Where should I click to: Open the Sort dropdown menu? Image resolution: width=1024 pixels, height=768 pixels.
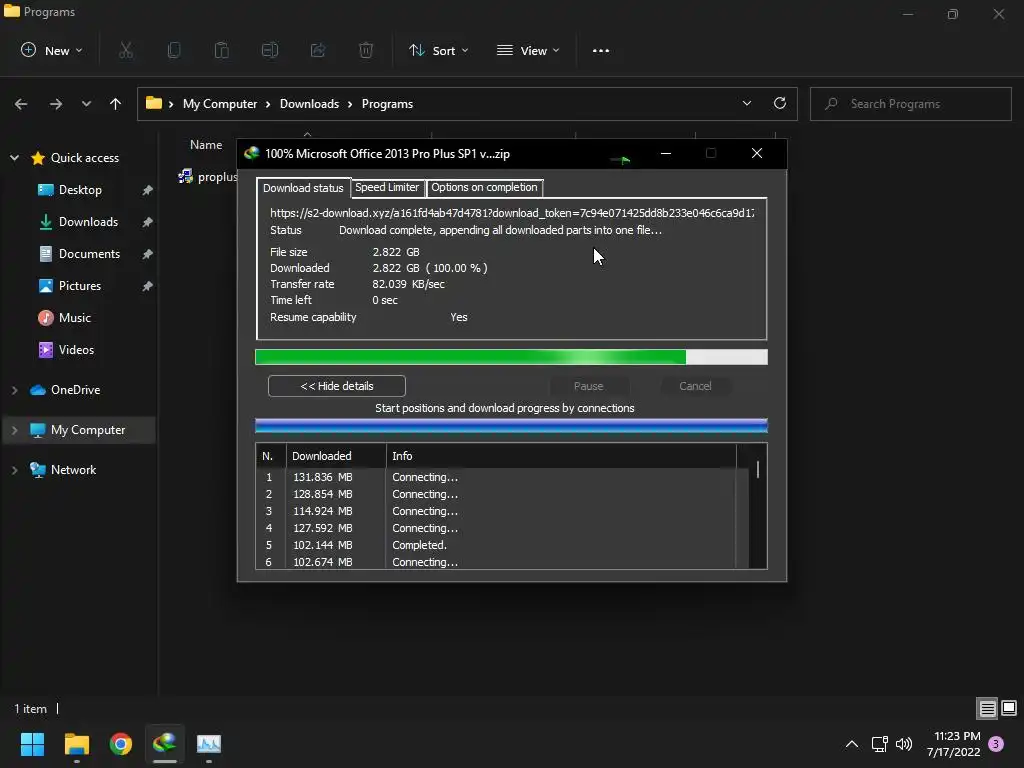[x=438, y=50]
